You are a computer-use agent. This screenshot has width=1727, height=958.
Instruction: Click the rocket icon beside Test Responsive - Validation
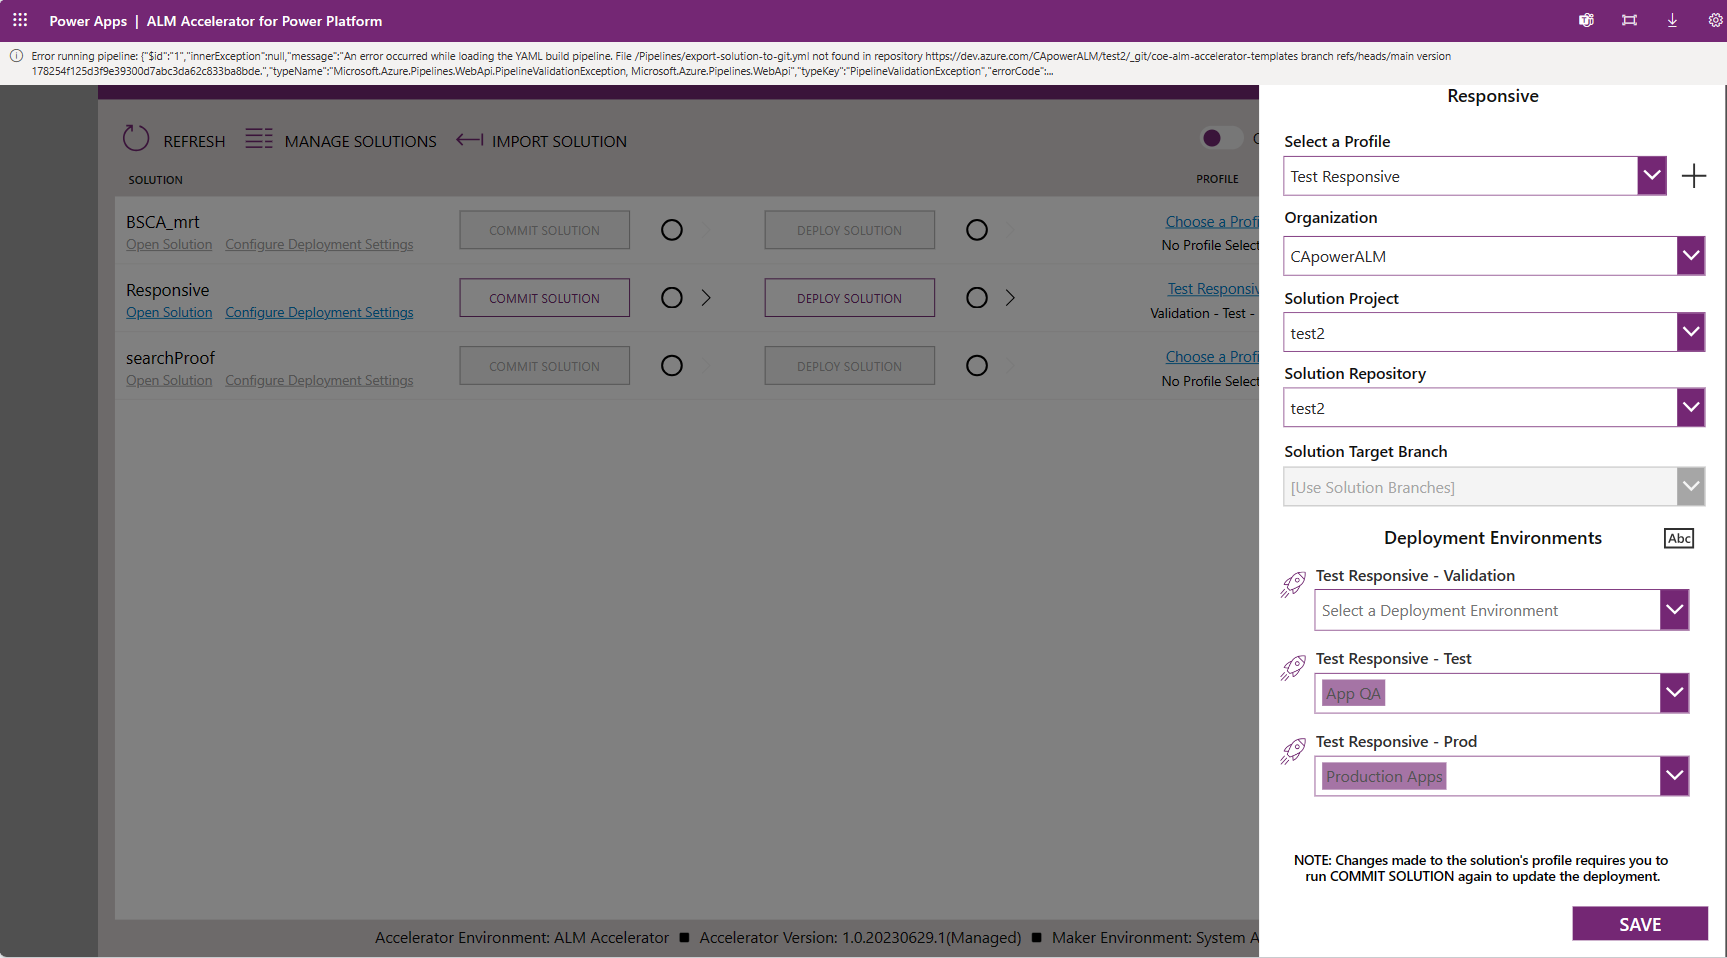(1293, 584)
